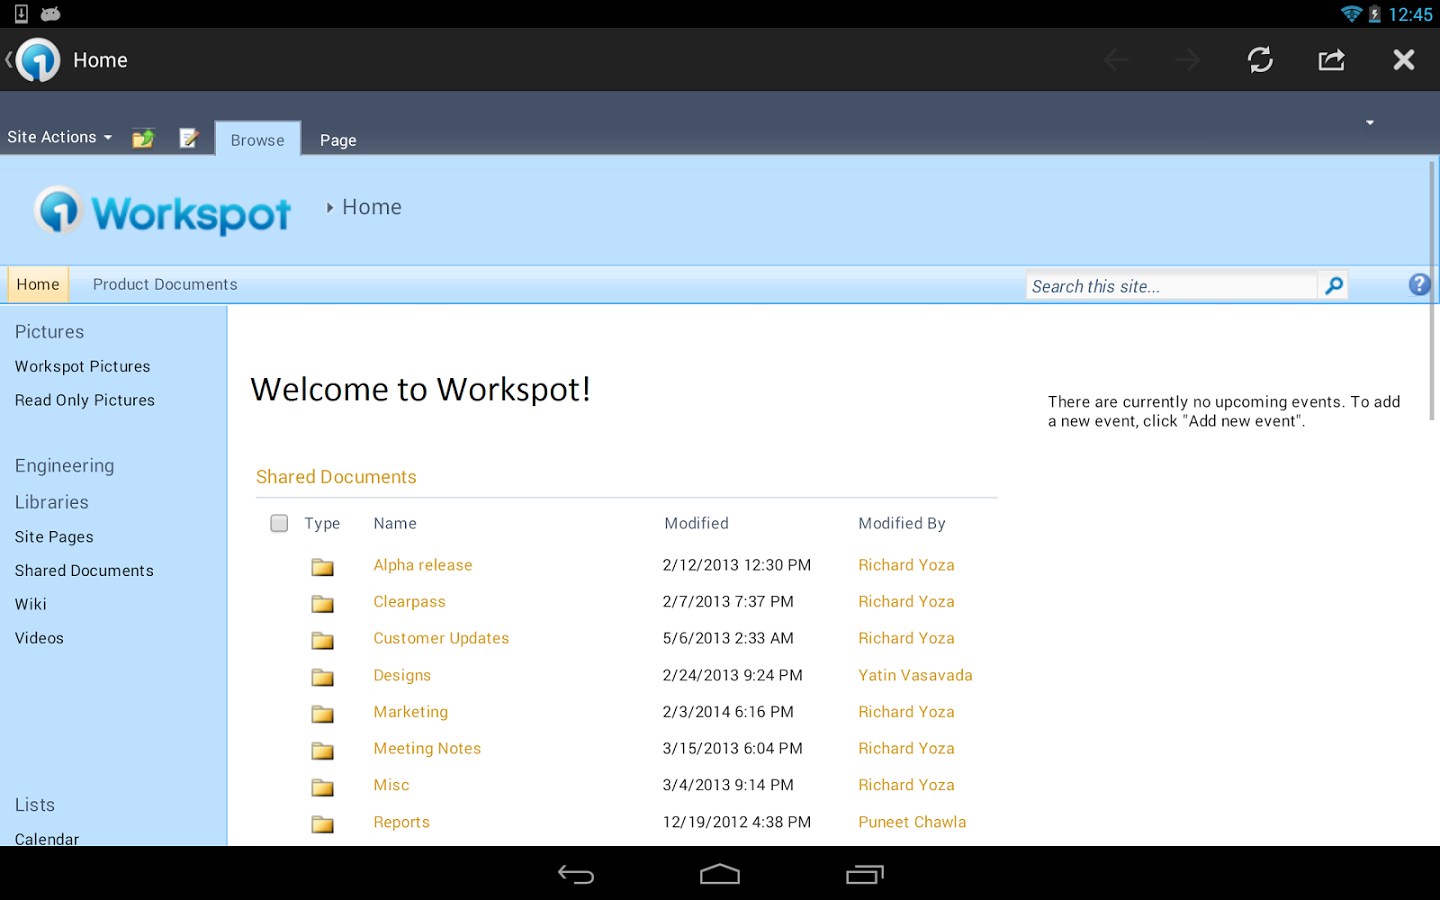
Task: Open Shared Documents in the sidebar
Action: tap(84, 570)
